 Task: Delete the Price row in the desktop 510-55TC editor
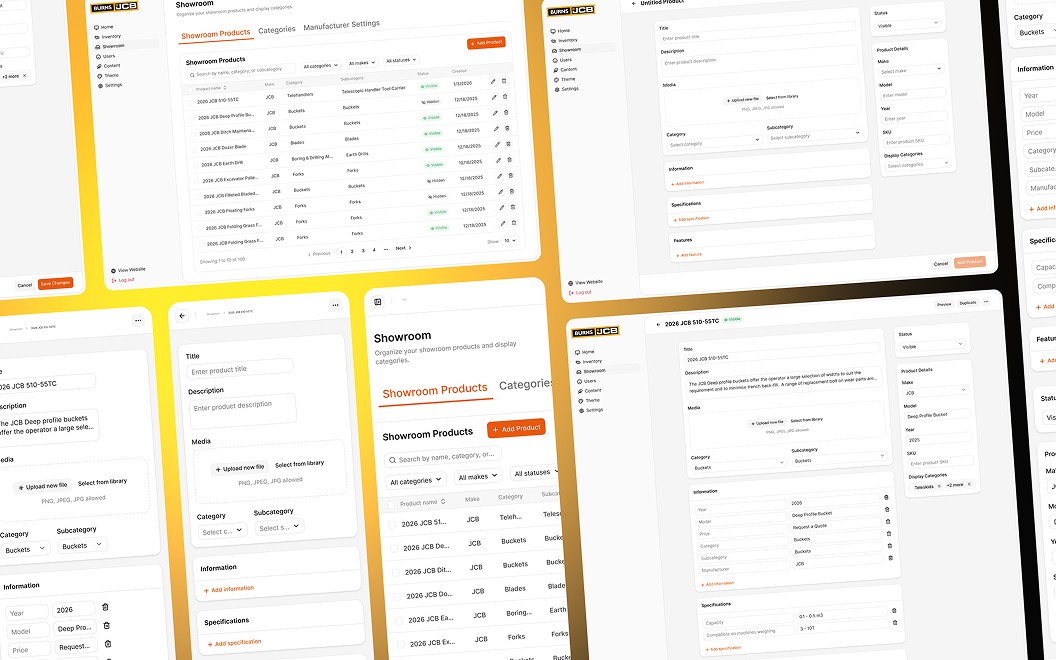coord(888,521)
